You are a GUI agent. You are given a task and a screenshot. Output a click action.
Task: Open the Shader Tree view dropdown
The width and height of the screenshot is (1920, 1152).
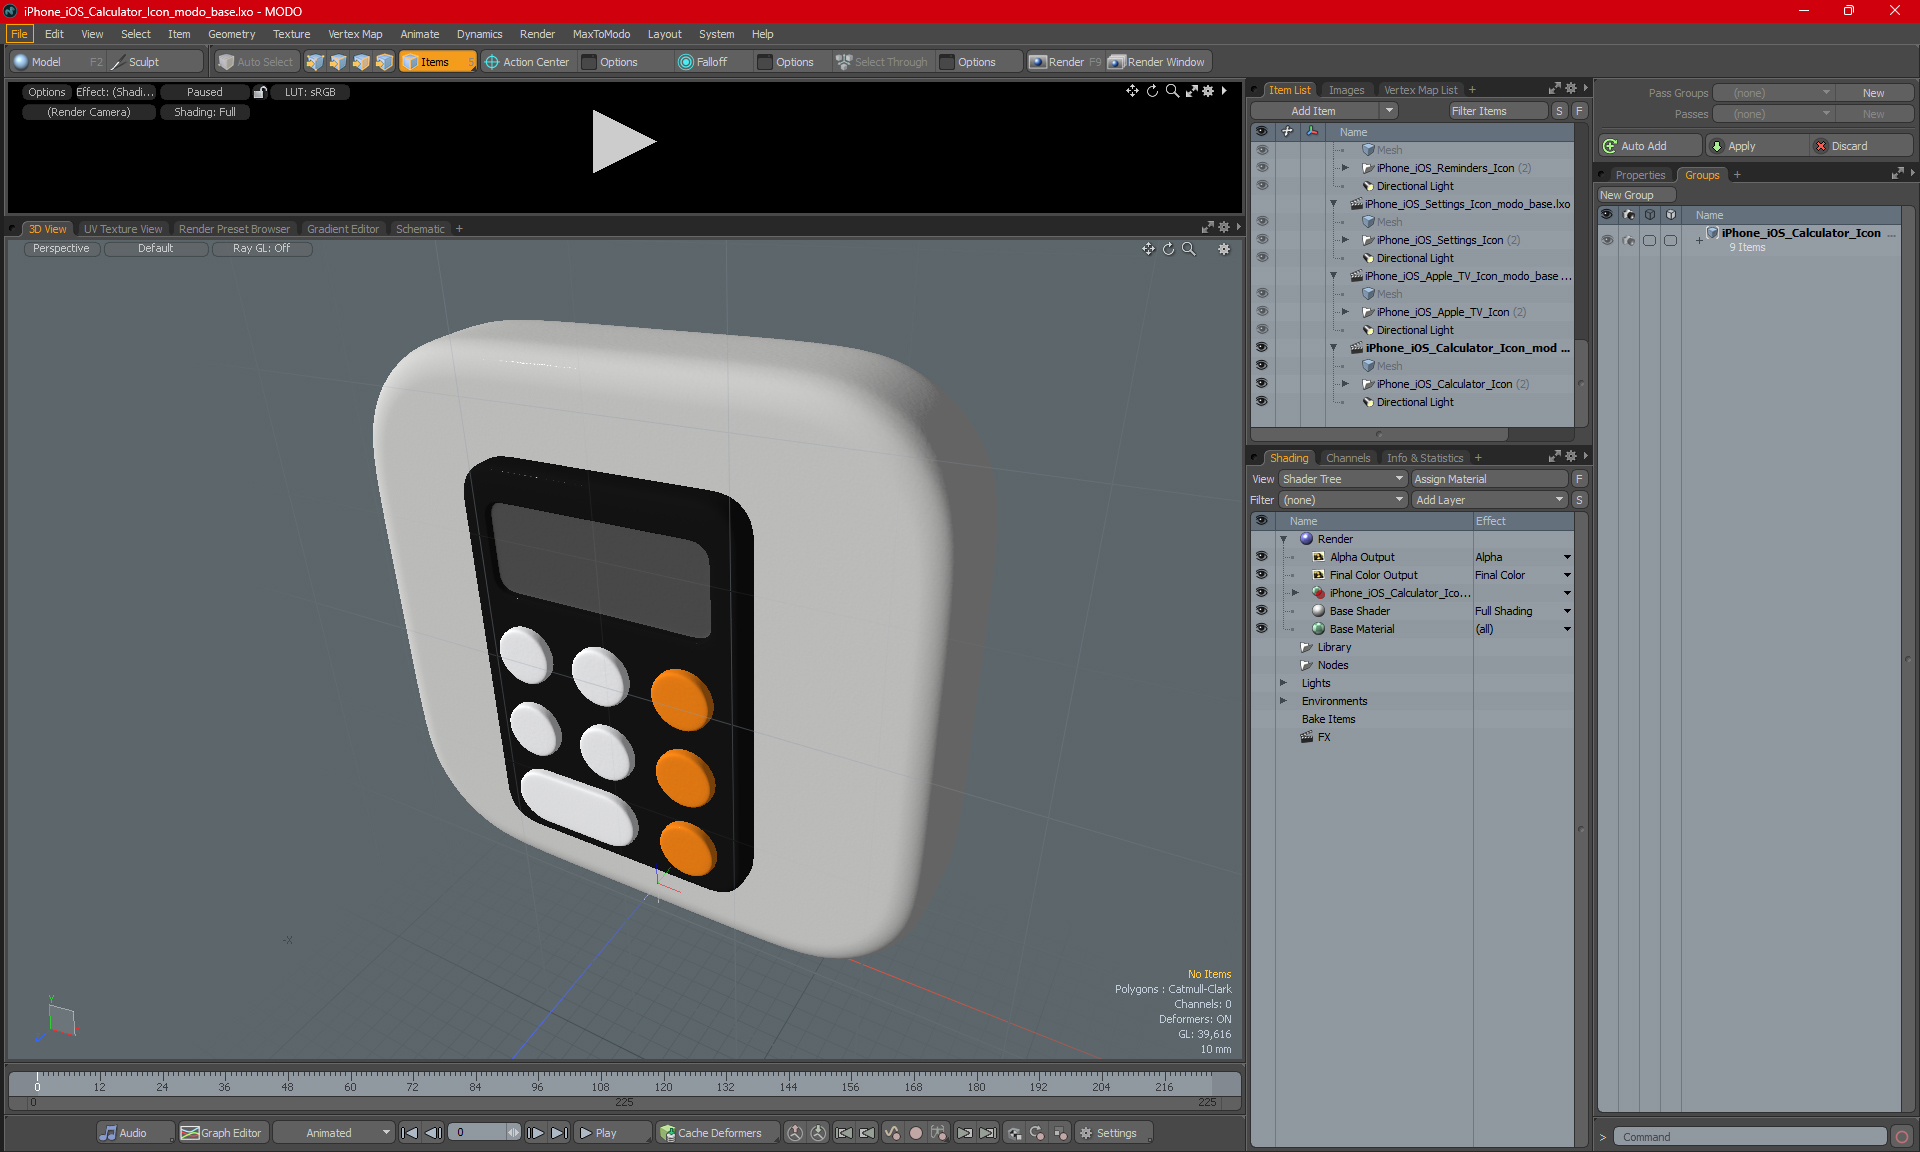click(1343, 479)
